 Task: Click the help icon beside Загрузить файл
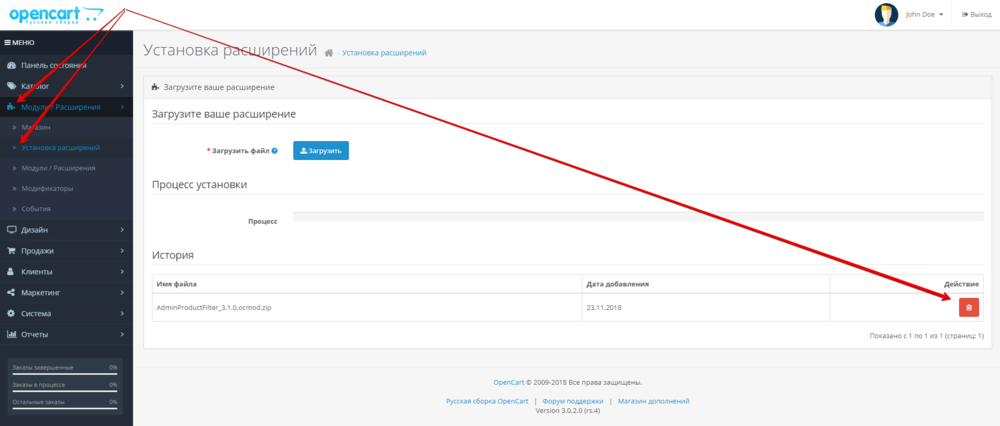pos(275,151)
